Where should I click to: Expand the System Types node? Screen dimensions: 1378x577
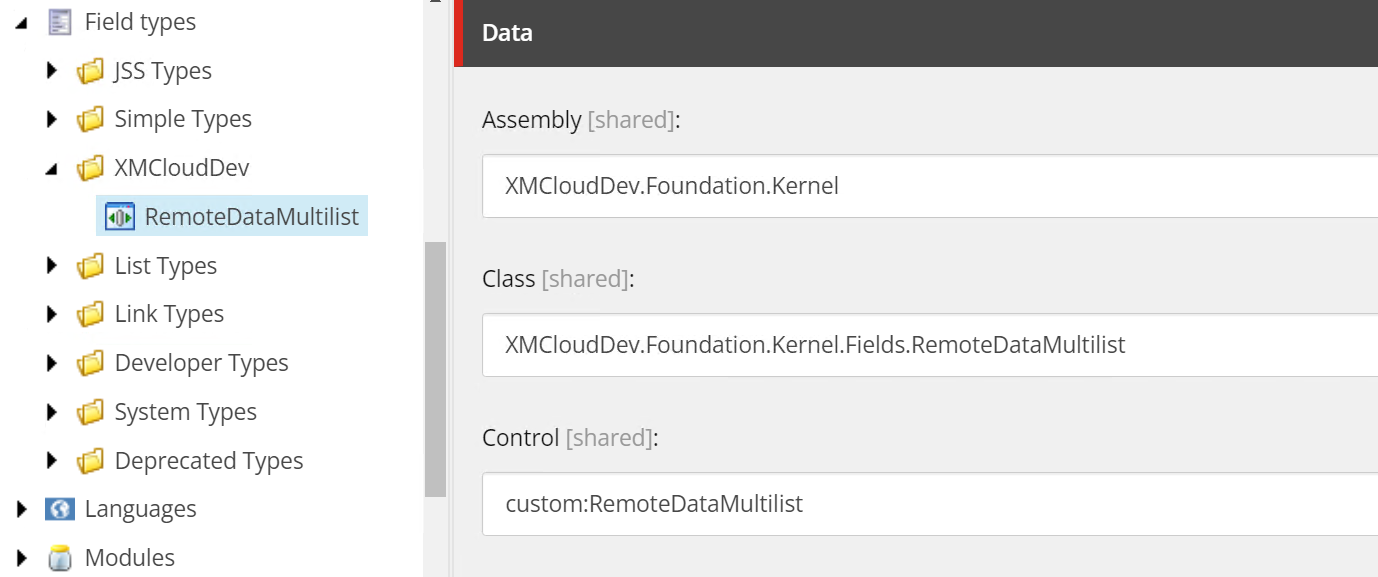52,411
